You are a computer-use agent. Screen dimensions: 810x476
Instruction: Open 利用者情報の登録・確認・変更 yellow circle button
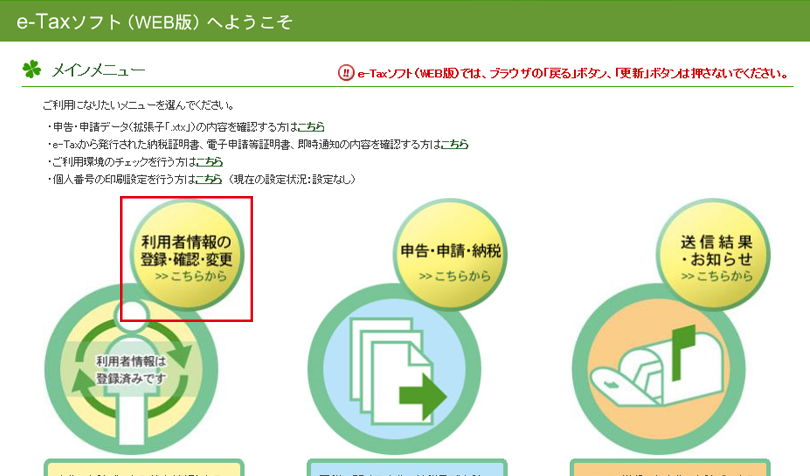coord(186,255)
